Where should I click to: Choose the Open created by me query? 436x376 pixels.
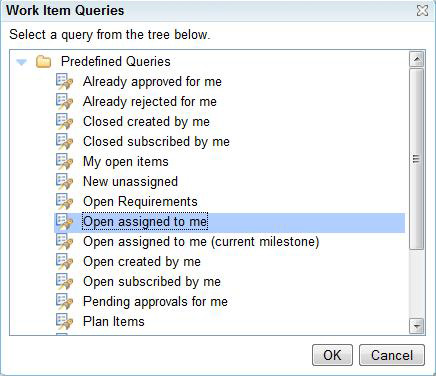coord(142,262)
